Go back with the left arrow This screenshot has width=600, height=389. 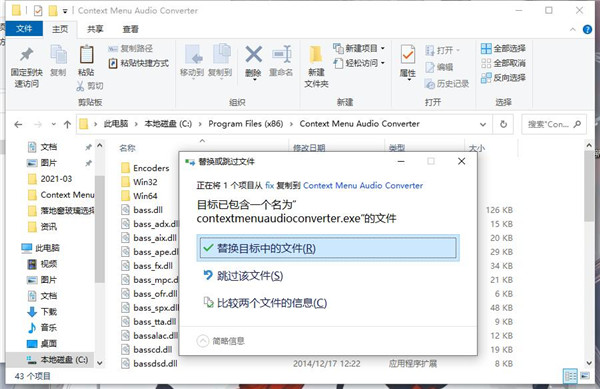click(18, 124)
